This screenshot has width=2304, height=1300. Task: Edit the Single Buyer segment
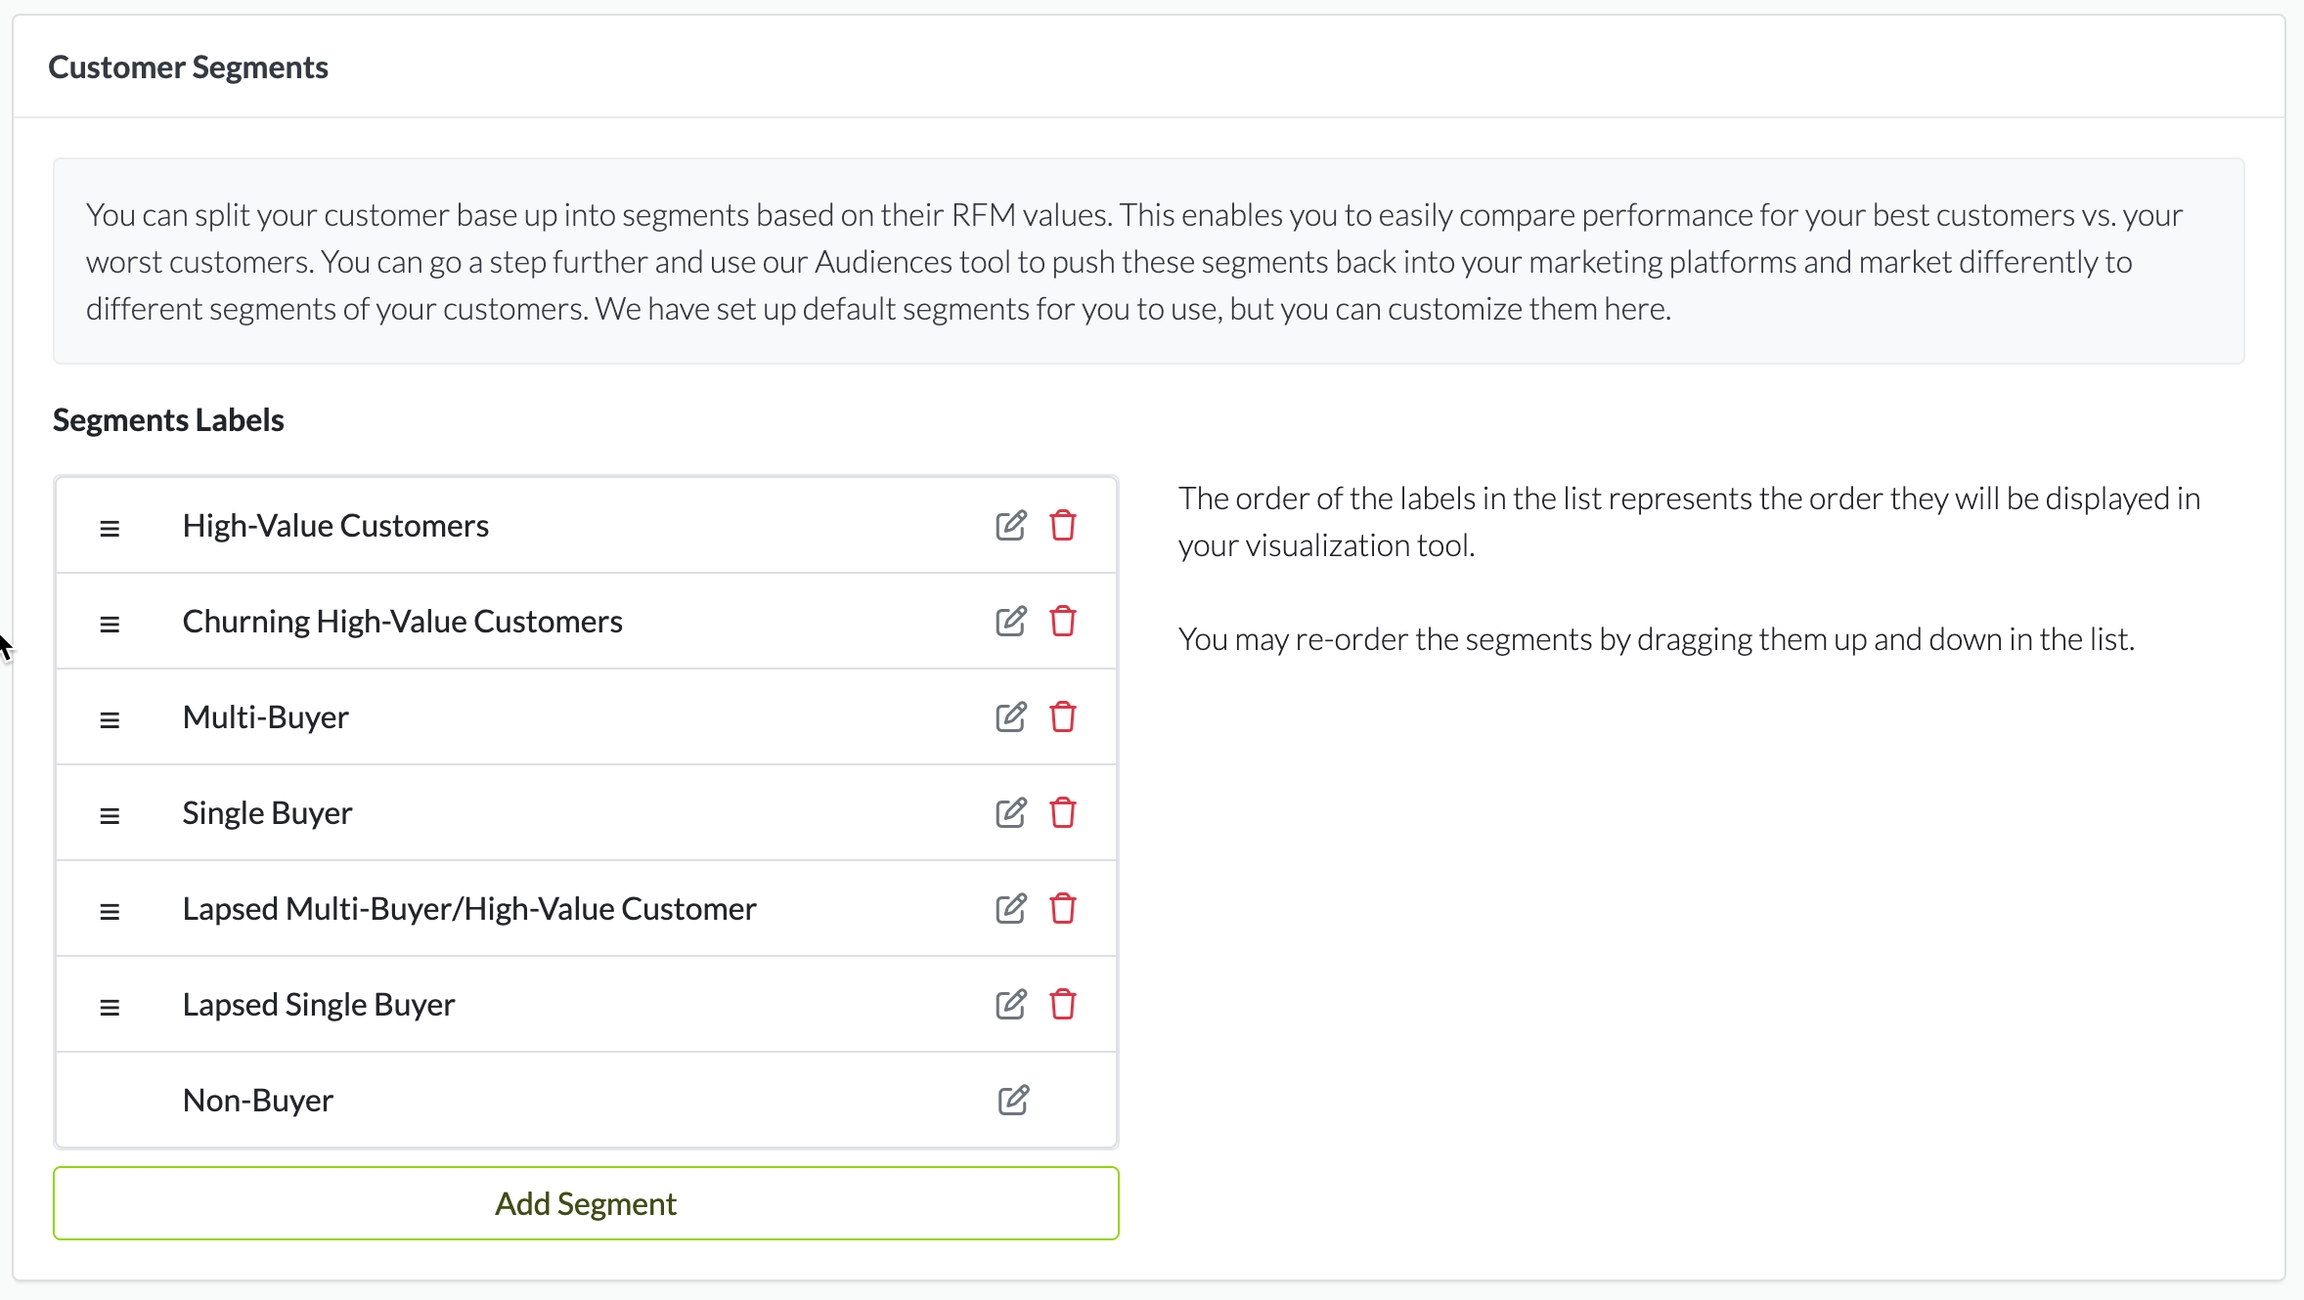[x=1010, y=813]
